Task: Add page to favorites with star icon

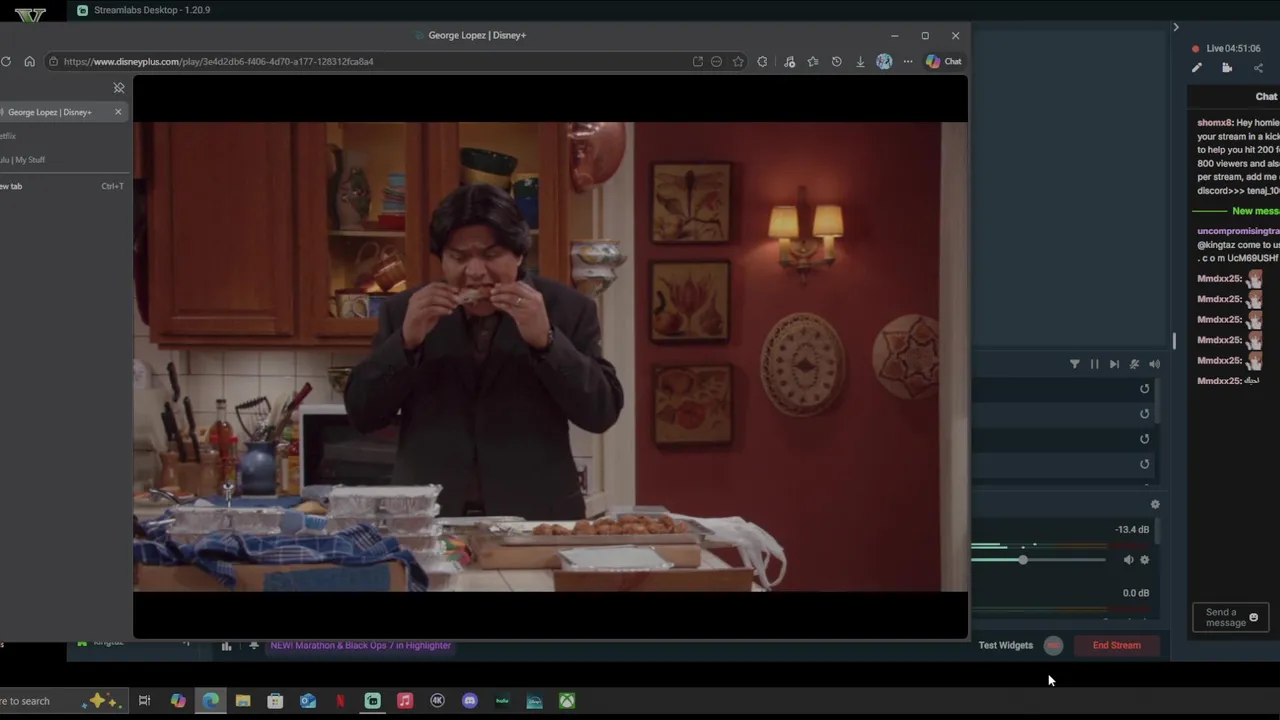Action: [x=738, y=61]
